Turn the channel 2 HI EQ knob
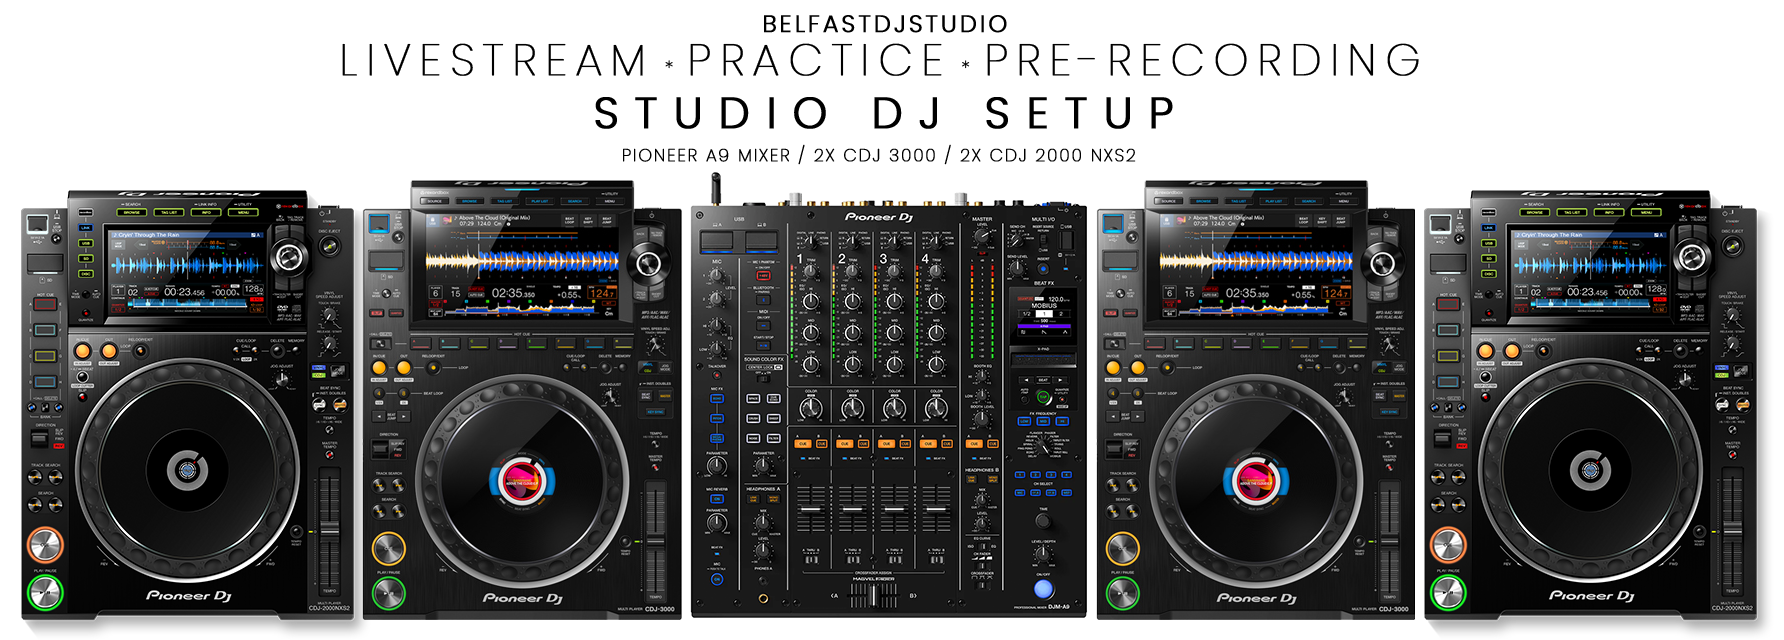This screenshot has width=1784, height=640. 853,302
